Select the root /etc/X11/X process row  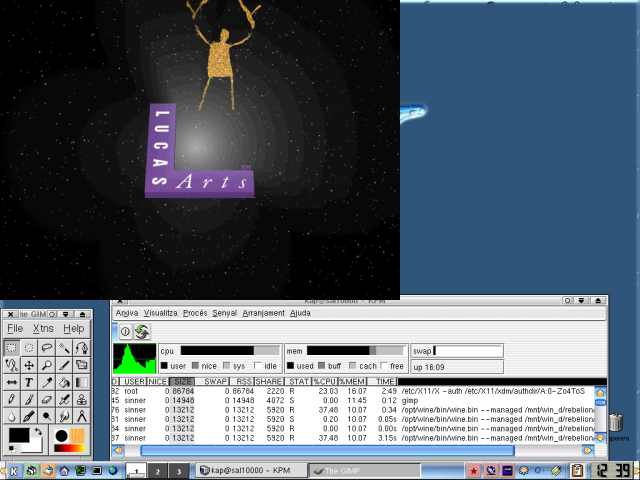(x=353, y=391)
